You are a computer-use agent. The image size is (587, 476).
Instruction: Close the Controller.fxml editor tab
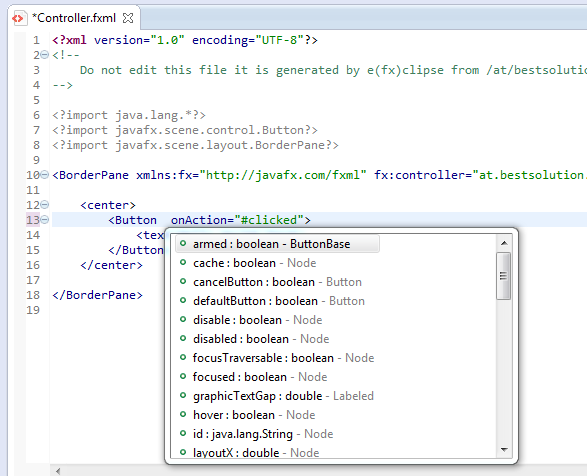coord(128,18)
